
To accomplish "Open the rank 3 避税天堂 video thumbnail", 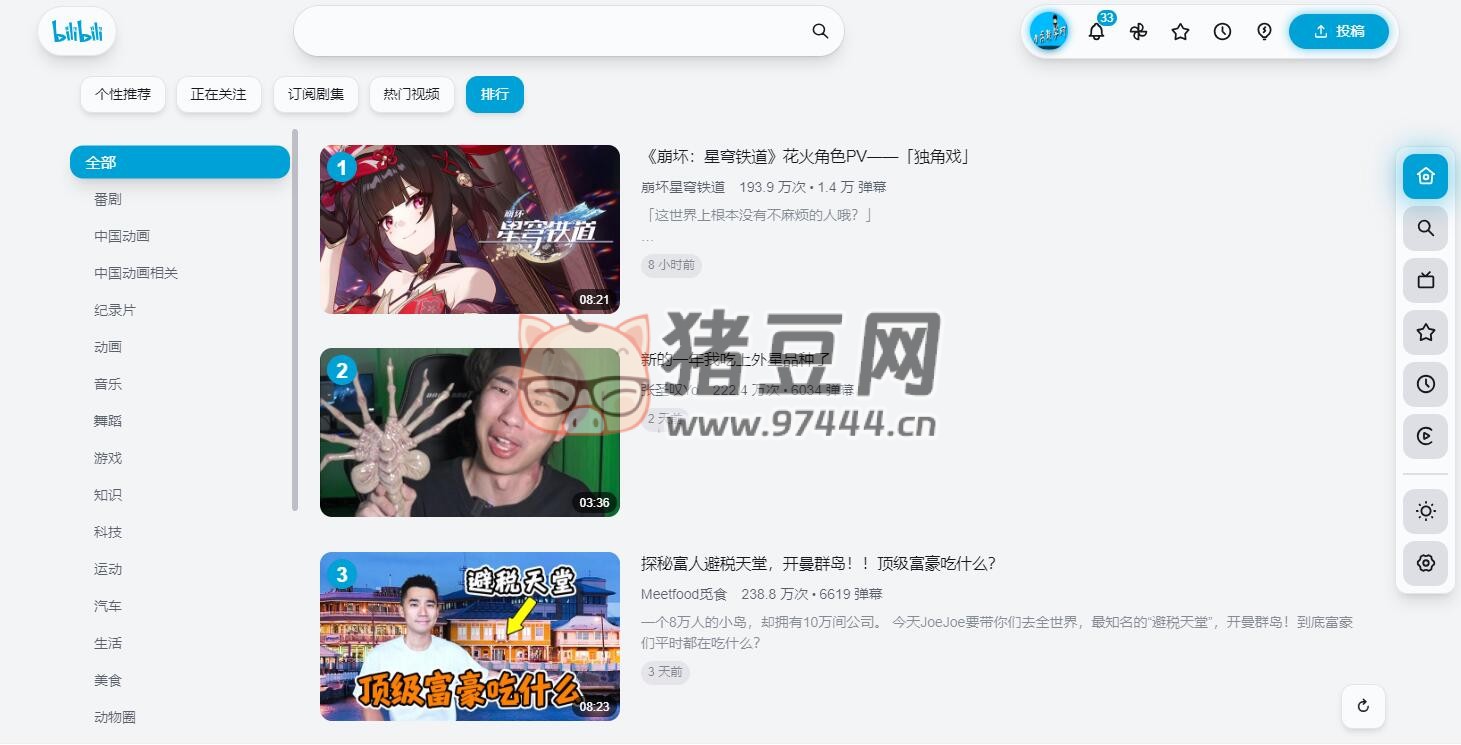I will click(x=470, y=636).
